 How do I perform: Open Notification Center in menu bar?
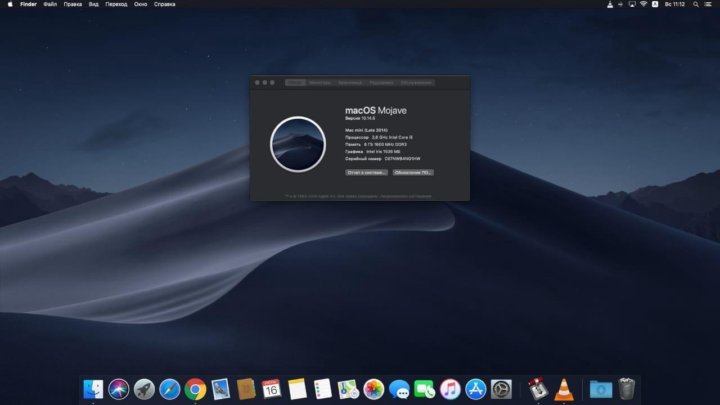coord(709,4)
